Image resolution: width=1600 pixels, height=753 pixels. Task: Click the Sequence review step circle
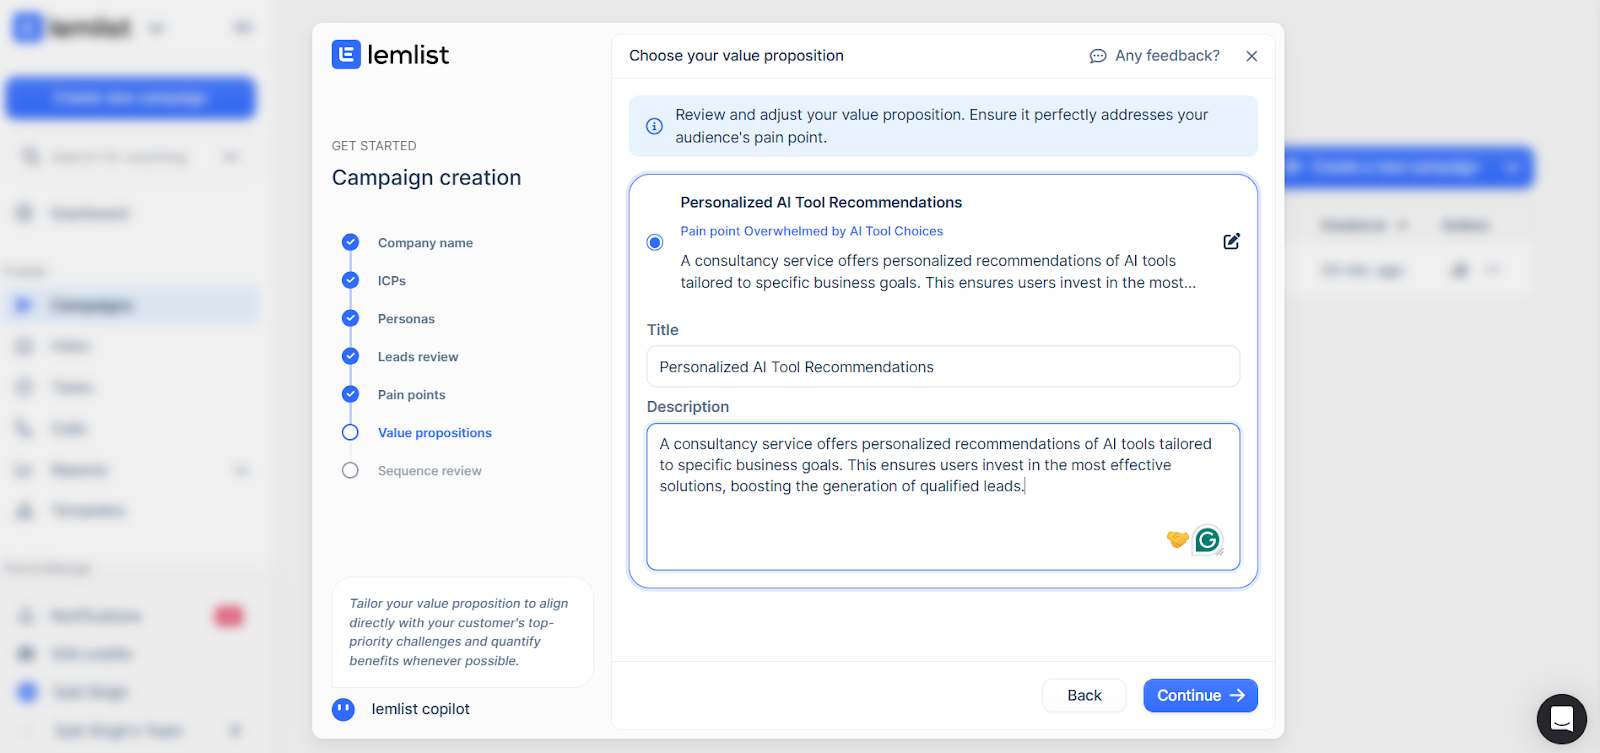pyautogui.click(x=350, y=470)
